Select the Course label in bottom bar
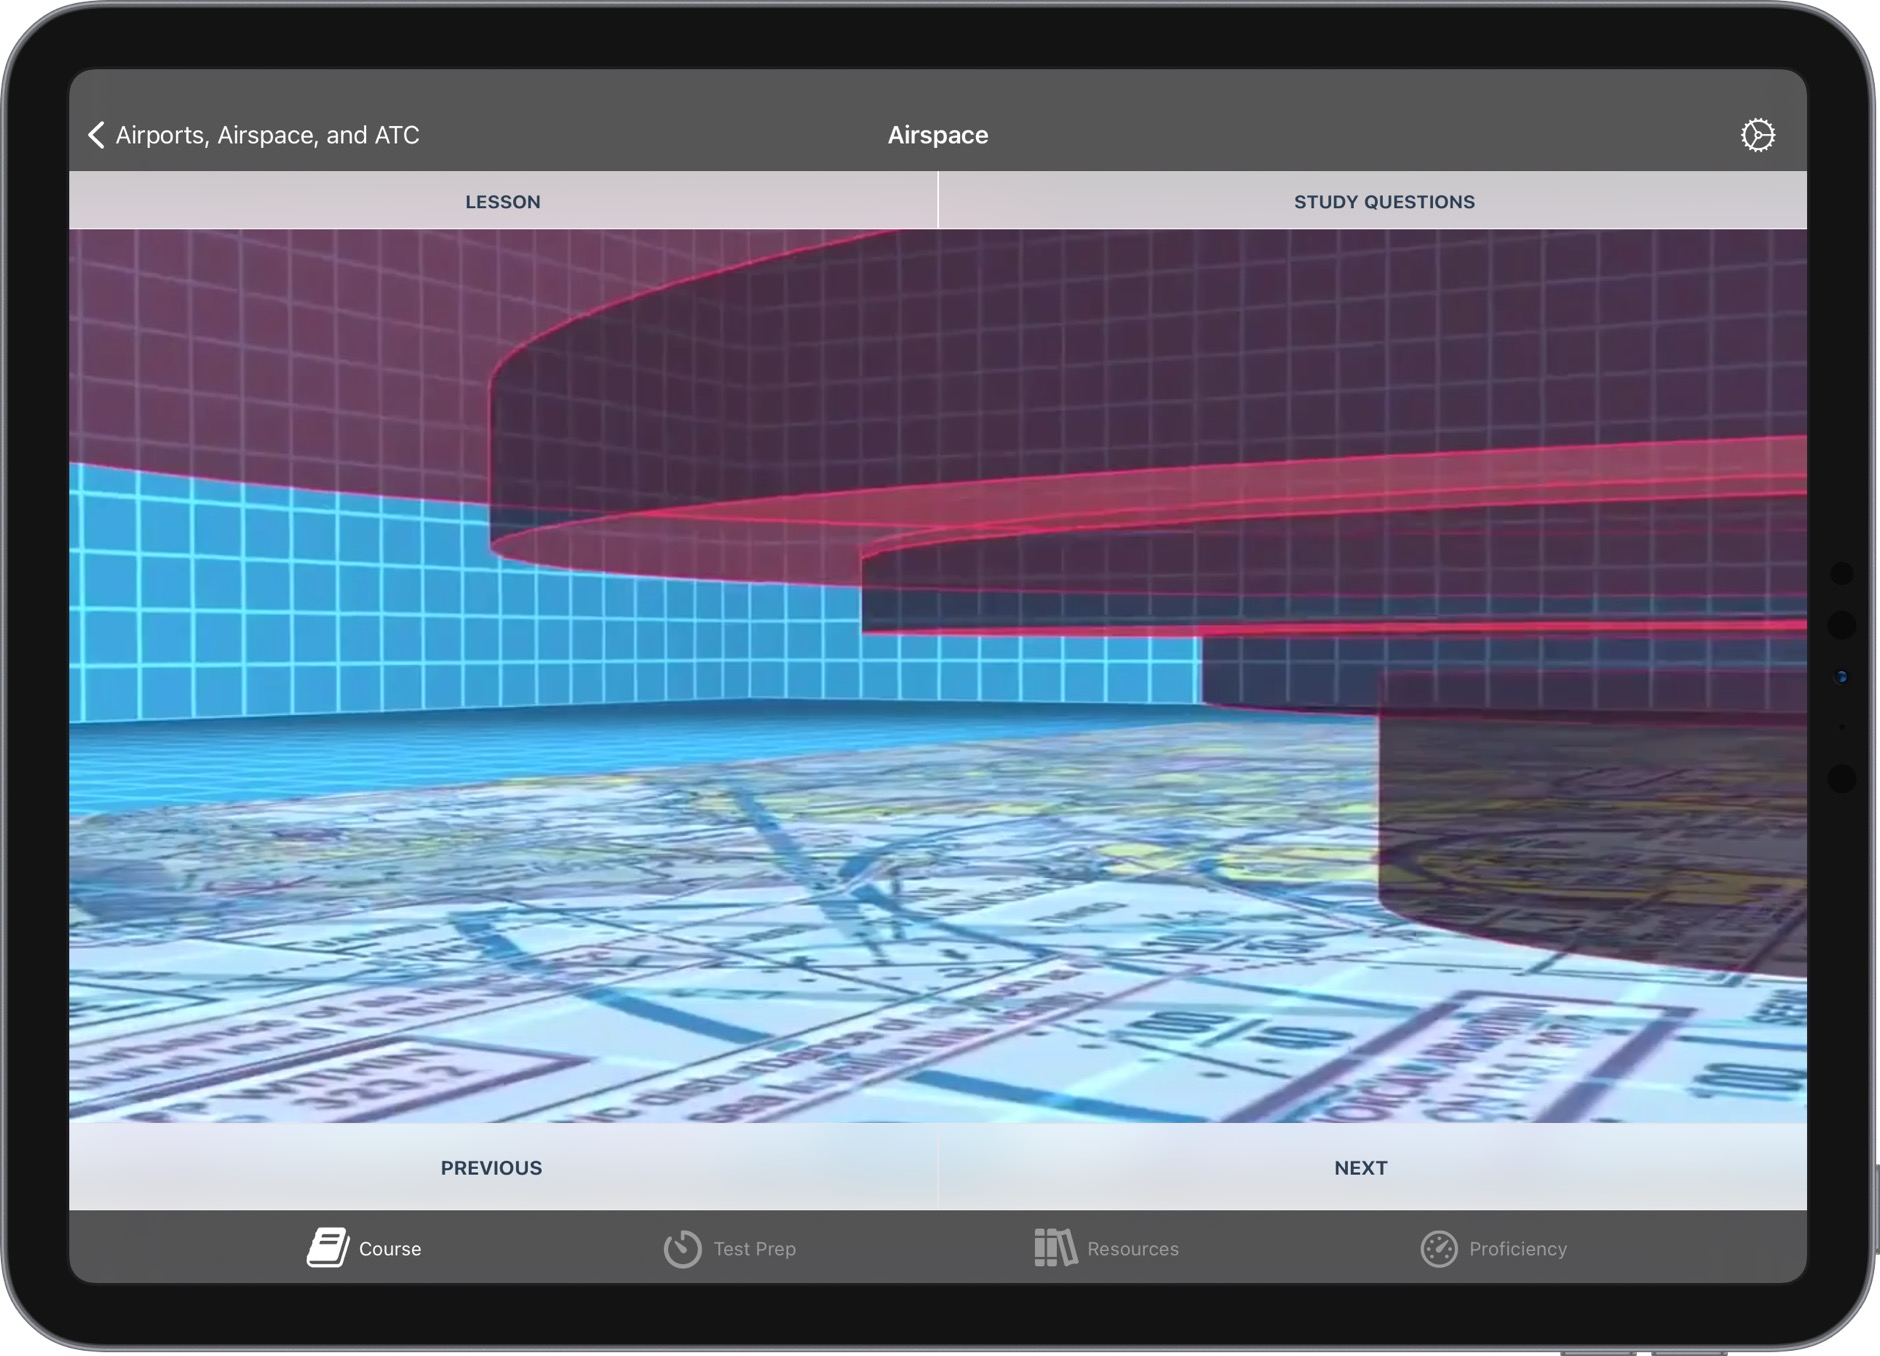 390,1249
